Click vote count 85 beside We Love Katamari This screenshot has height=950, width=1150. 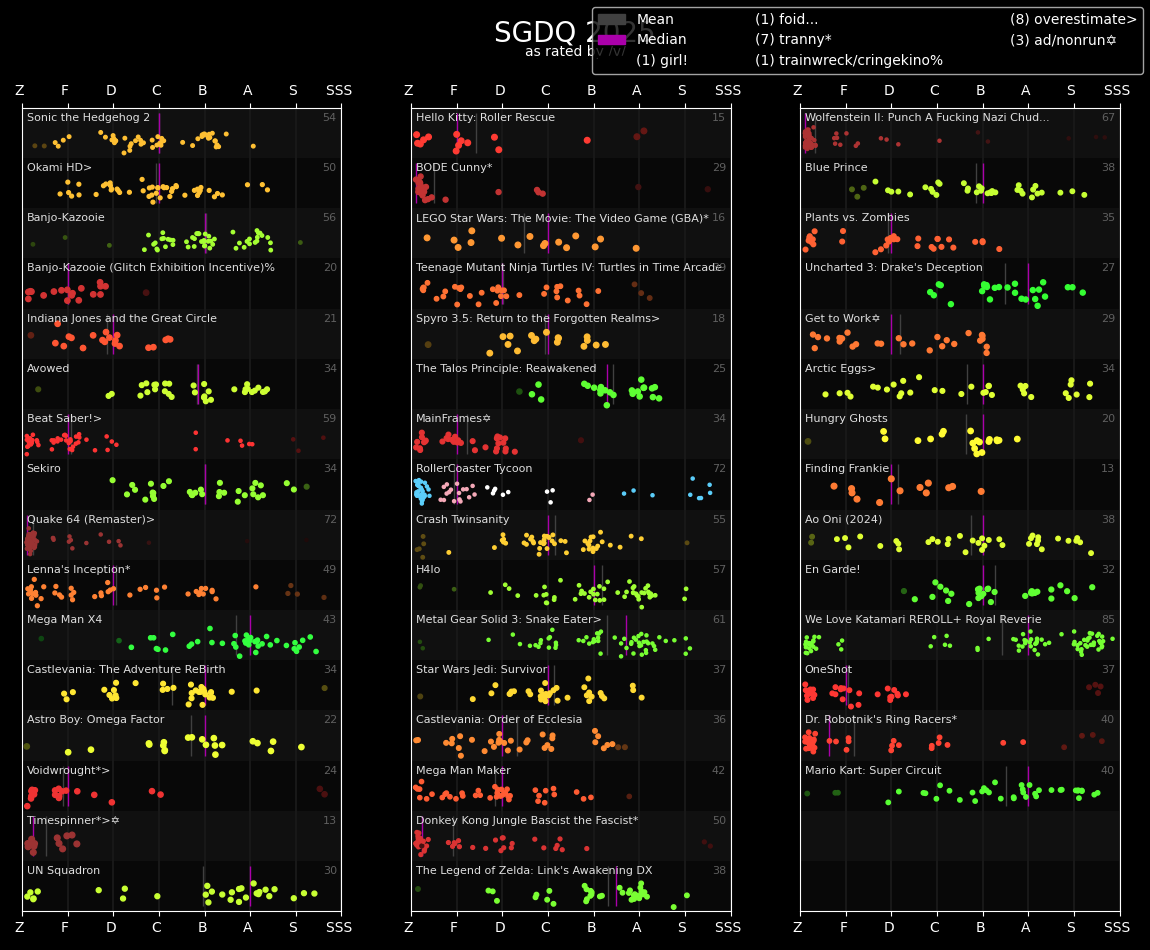coord(1108,619)
